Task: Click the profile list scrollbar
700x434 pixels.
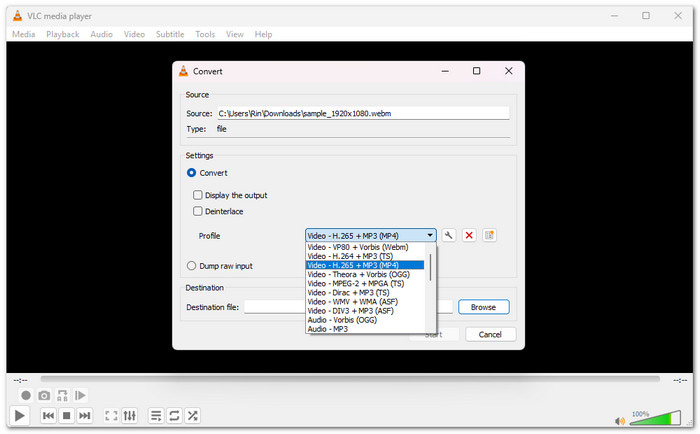Action: [x=430, y=267]
